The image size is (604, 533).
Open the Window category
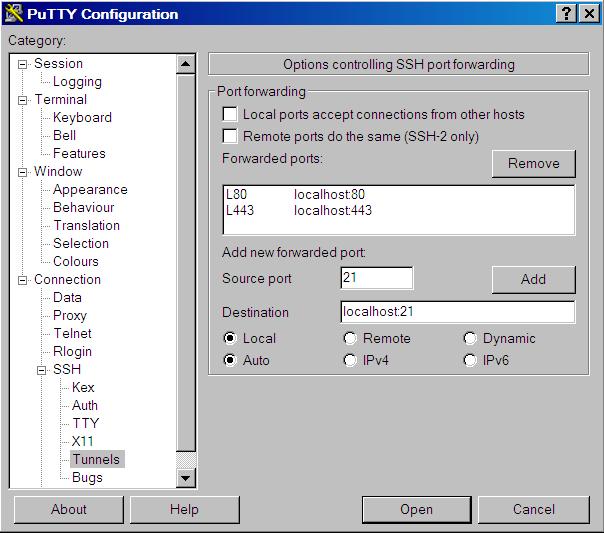tap(58, 171)
